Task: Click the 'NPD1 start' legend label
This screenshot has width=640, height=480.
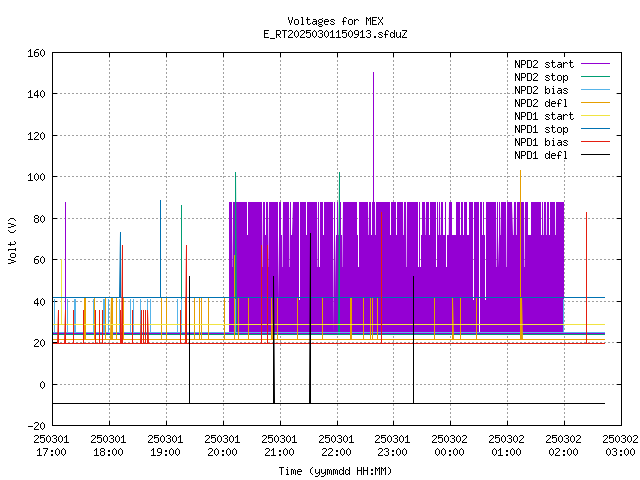Action: click(544, 116)
